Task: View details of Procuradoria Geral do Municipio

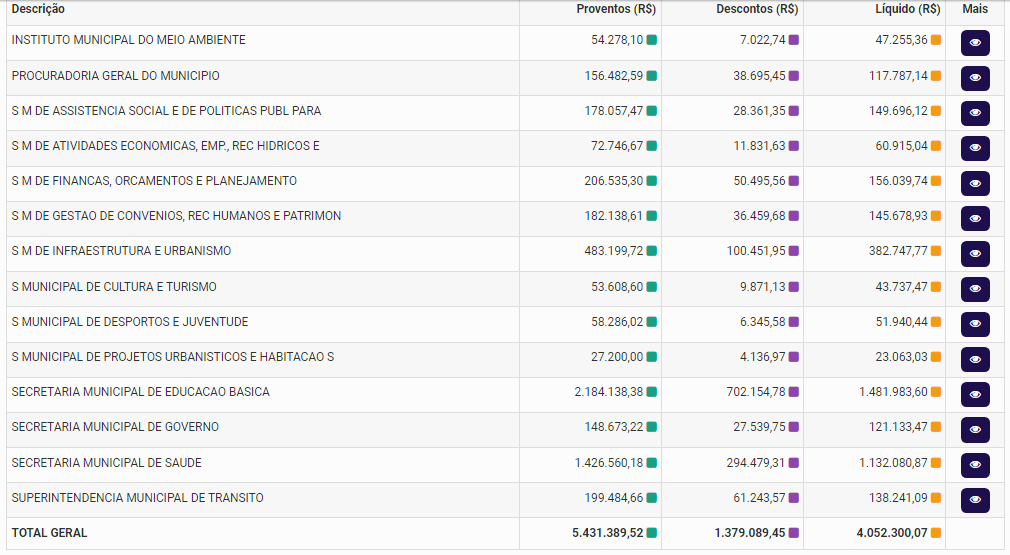Action: [x=975, y=78]
